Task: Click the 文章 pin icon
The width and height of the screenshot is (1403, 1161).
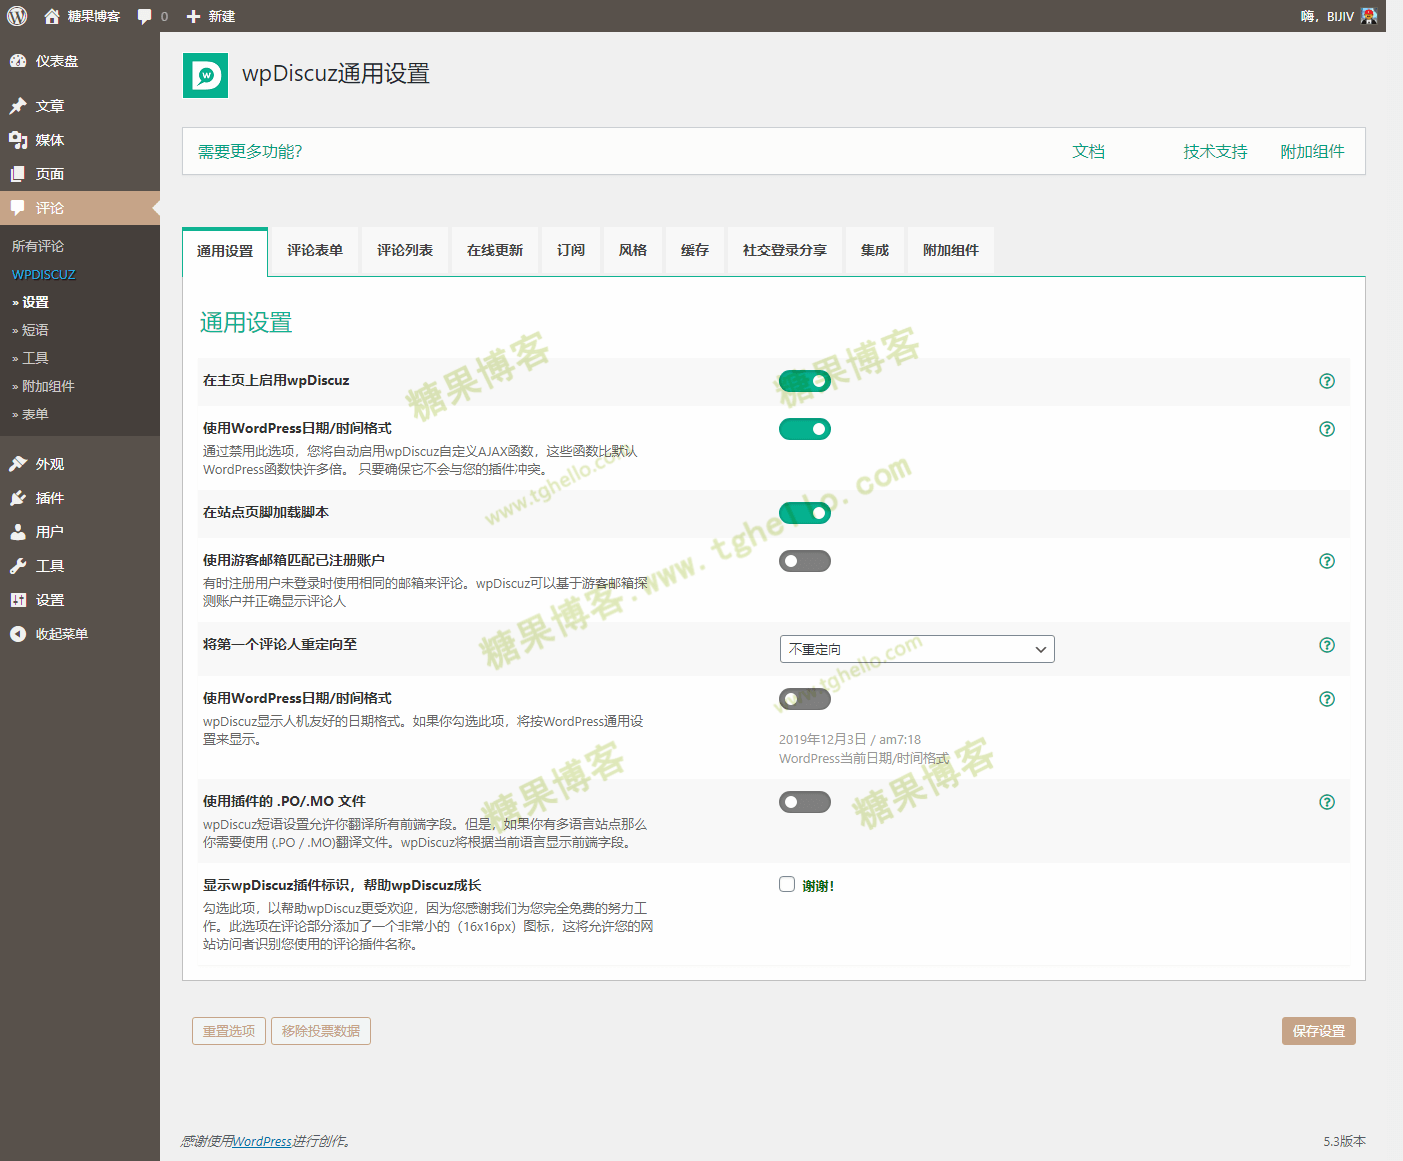Action: point(18,106)
